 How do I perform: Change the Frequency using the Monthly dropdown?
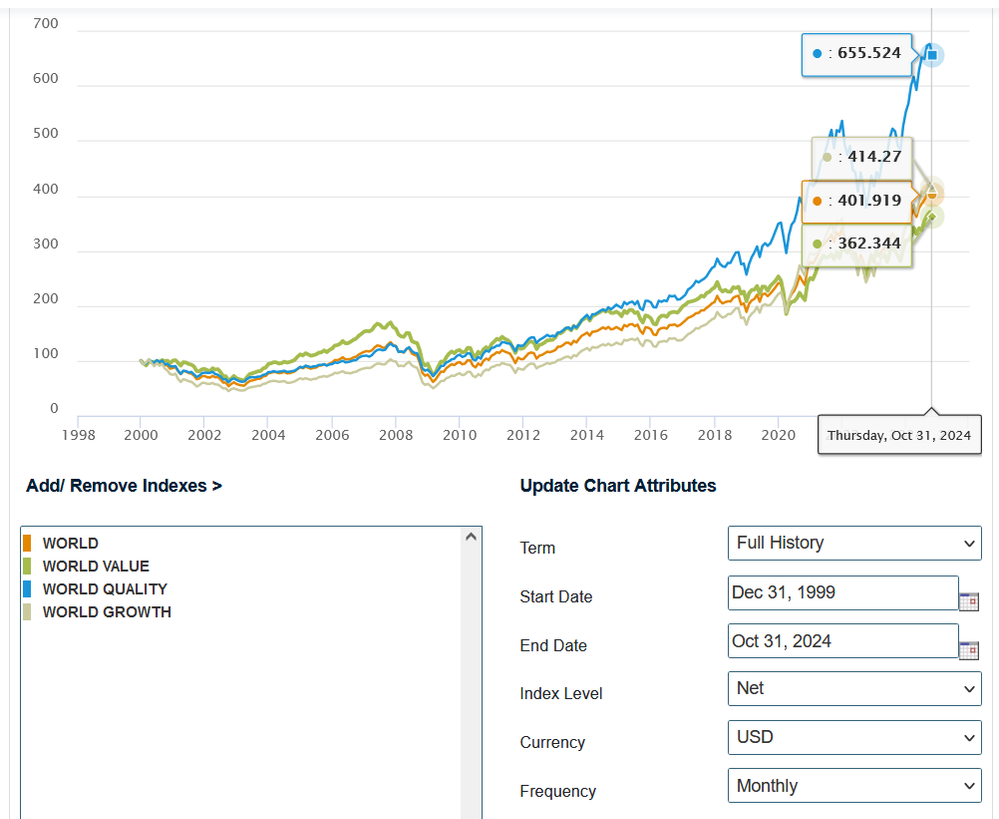[854, 786]
